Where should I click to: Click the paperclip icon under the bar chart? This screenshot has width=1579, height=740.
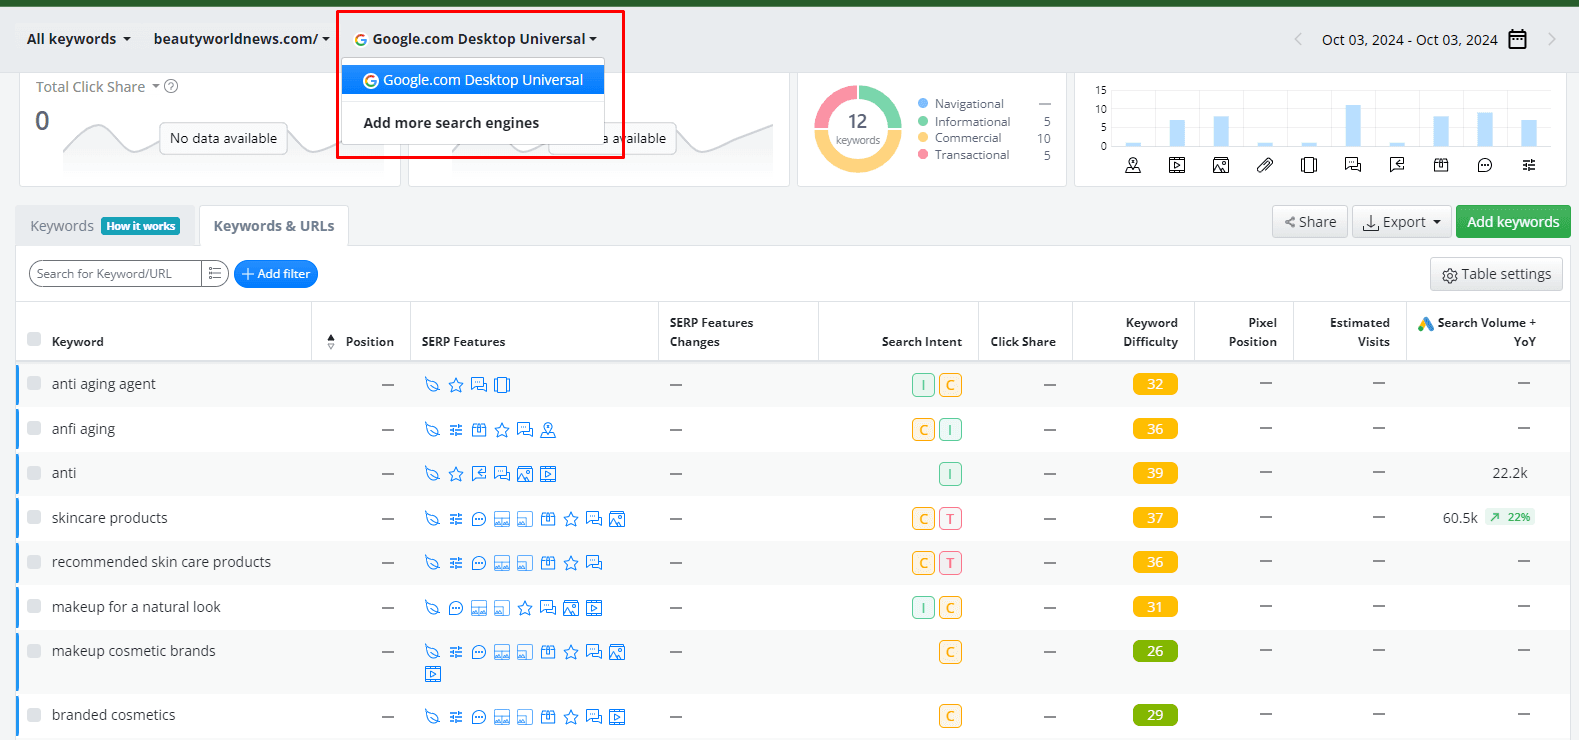1265,165
